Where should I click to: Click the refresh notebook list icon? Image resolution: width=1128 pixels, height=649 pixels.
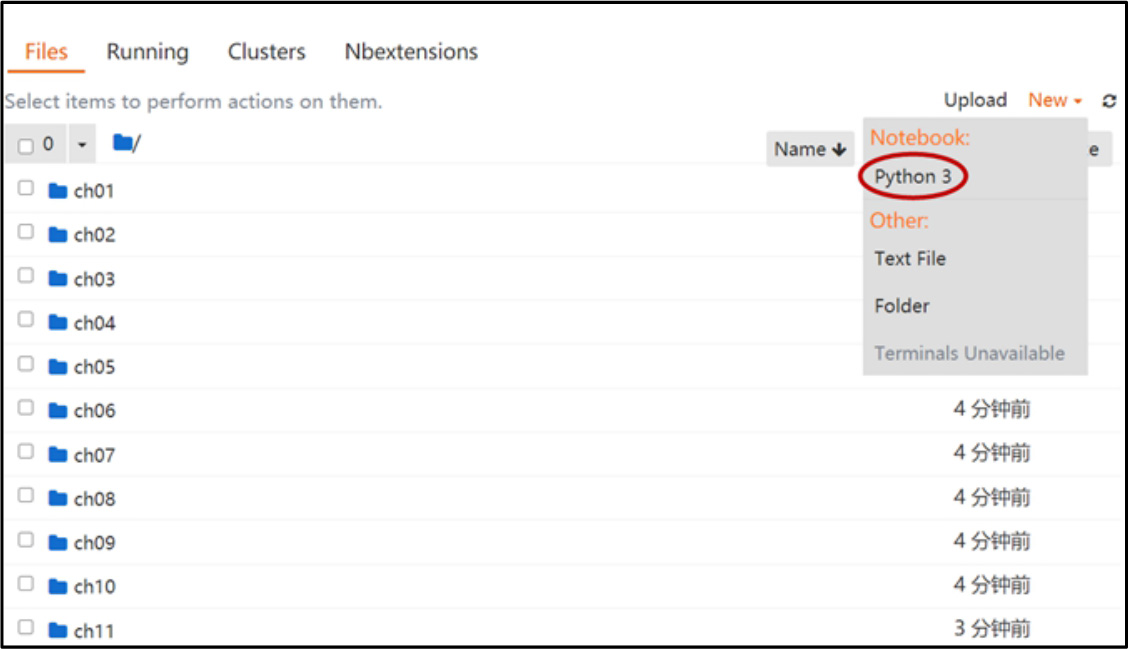tap(1109, 101)
